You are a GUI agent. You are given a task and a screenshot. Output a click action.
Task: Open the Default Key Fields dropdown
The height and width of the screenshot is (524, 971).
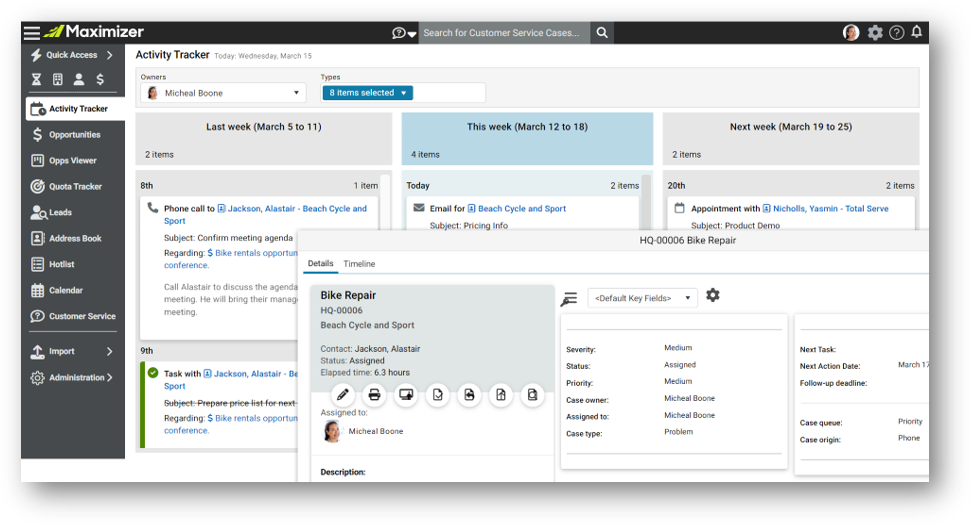(642, 298)
